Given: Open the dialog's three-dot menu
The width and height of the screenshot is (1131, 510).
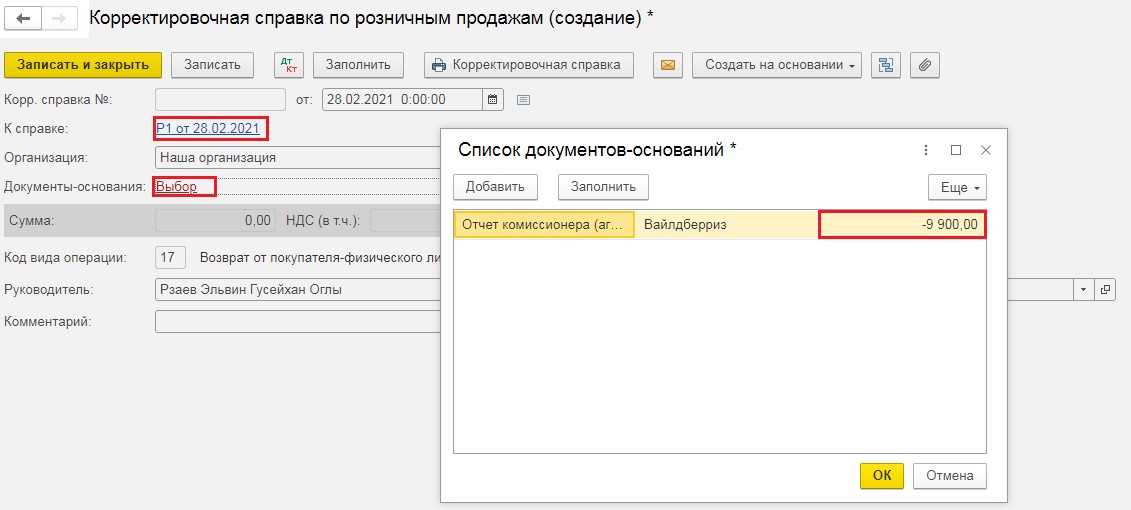Looking at the screenshot, I should click(926, 150).
